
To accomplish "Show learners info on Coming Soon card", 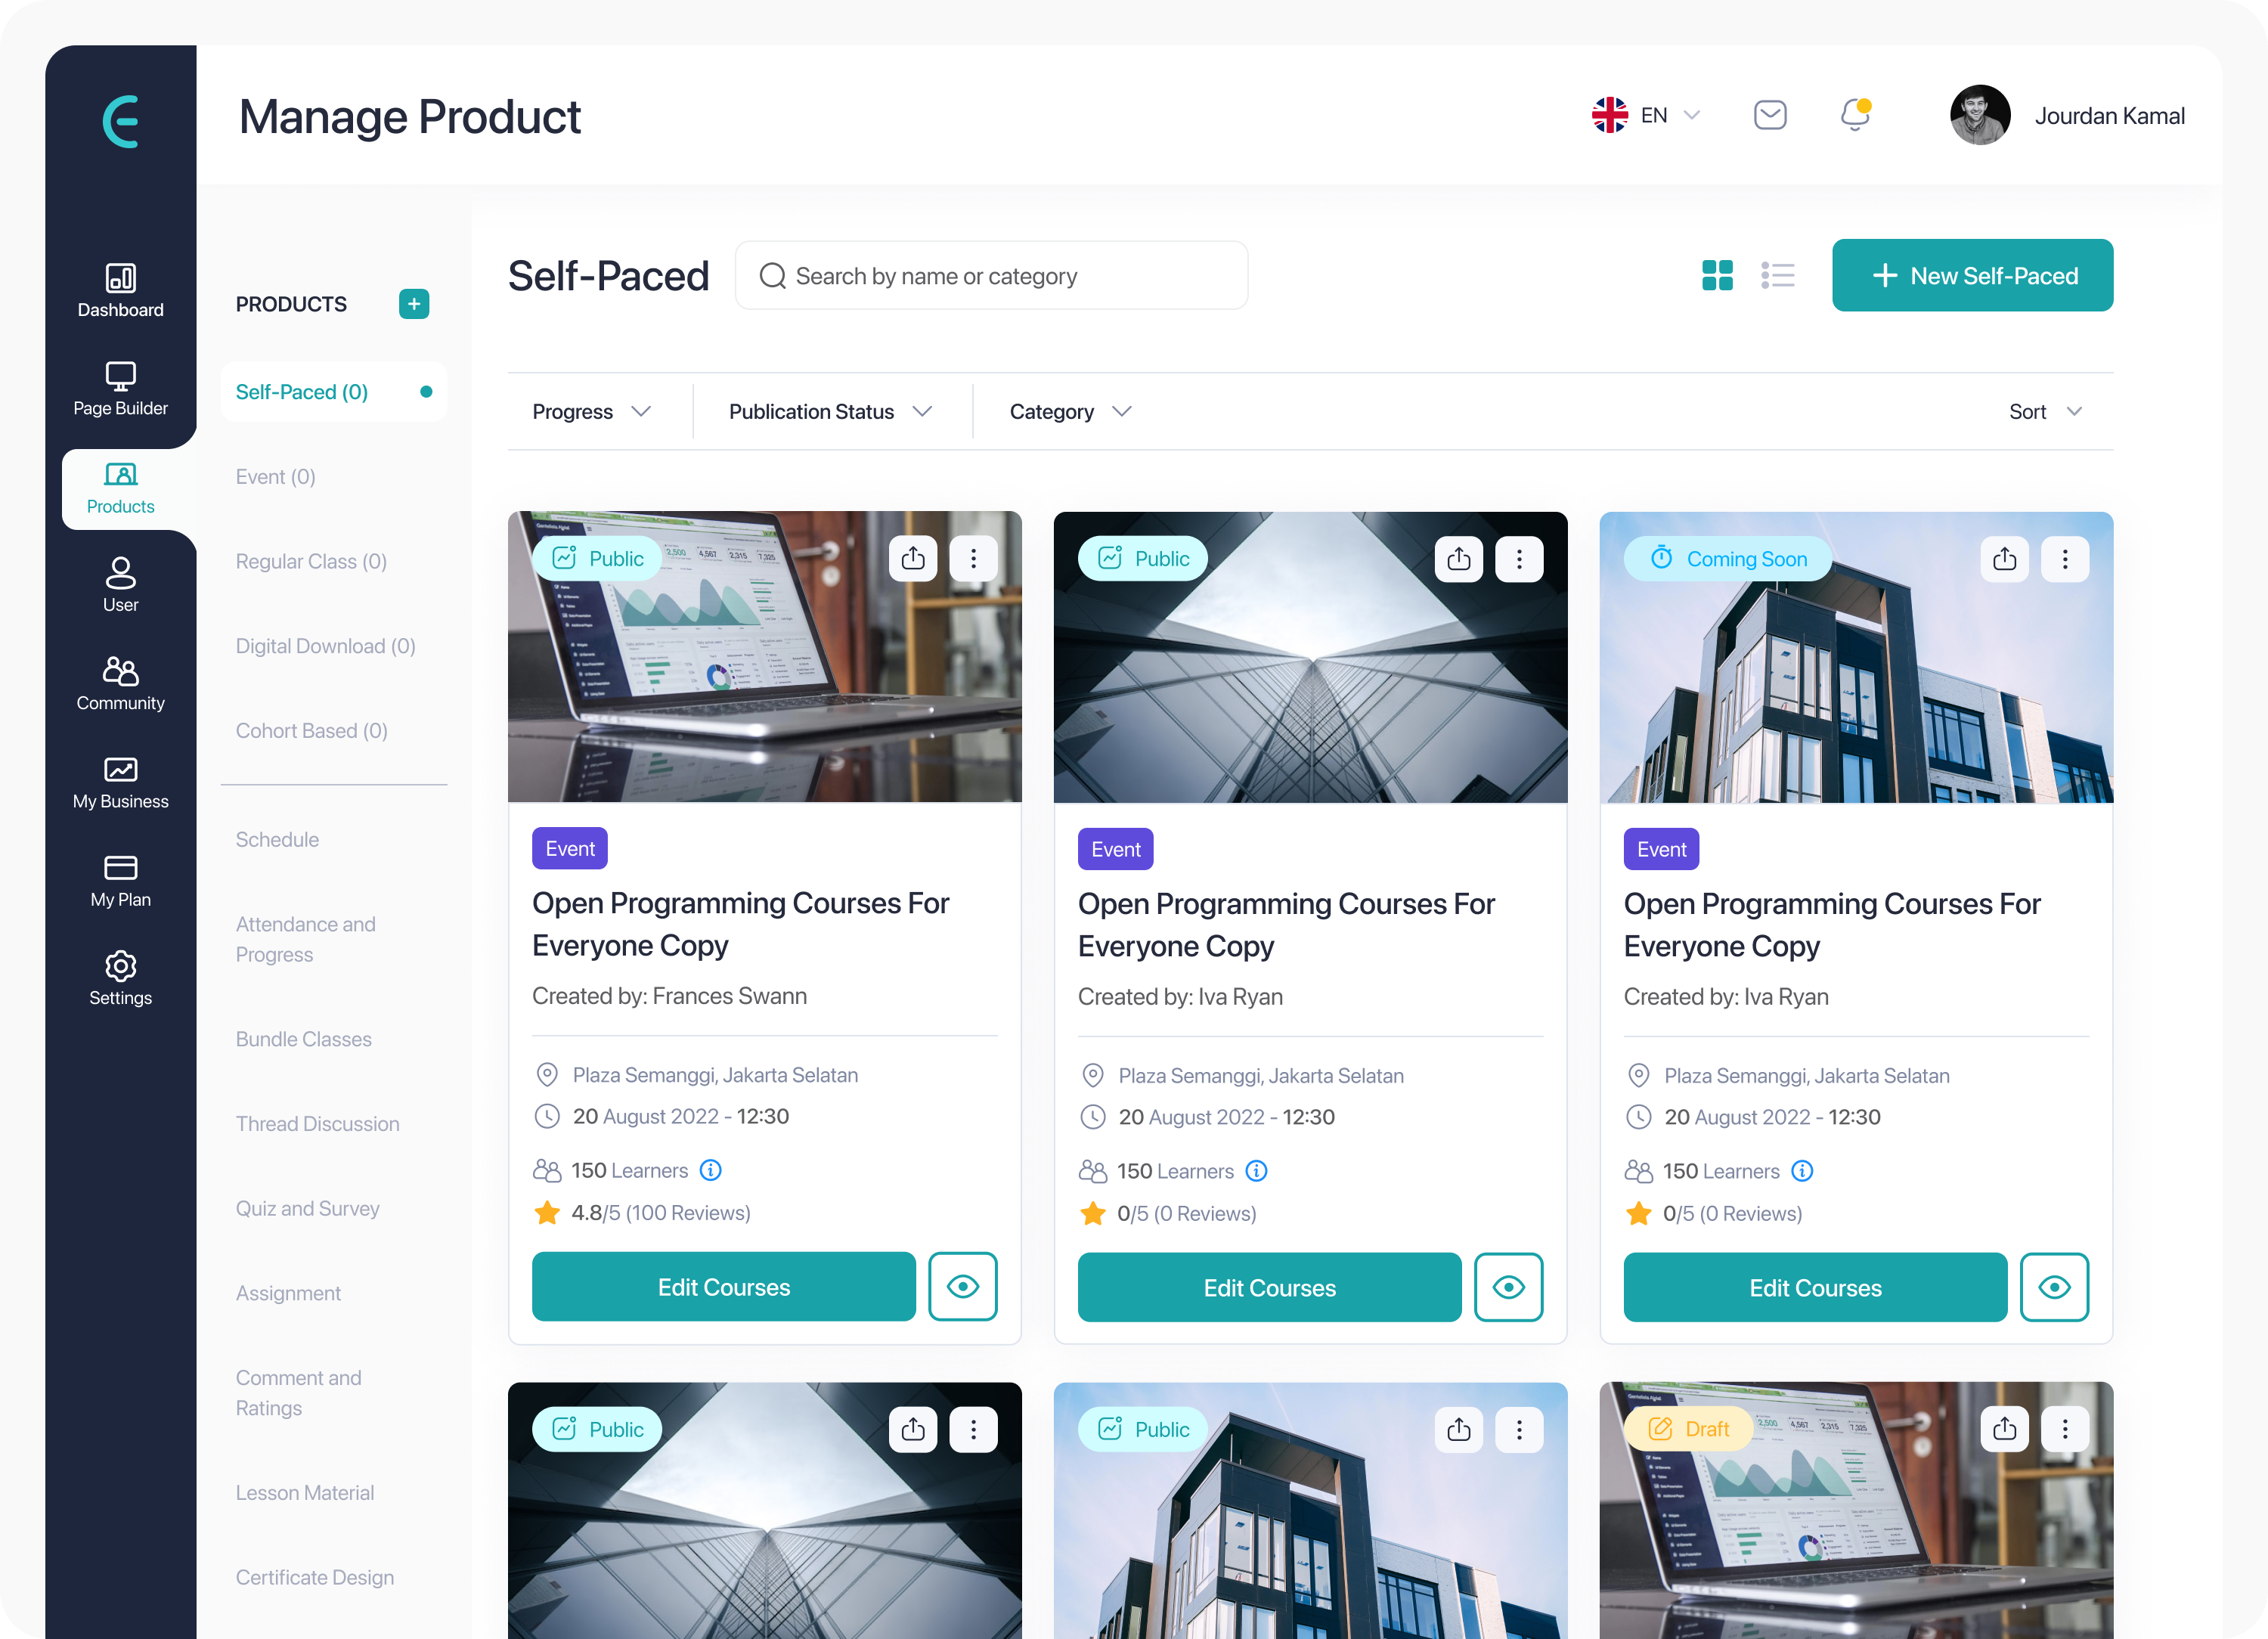I will click(x=1803, y=1171).
